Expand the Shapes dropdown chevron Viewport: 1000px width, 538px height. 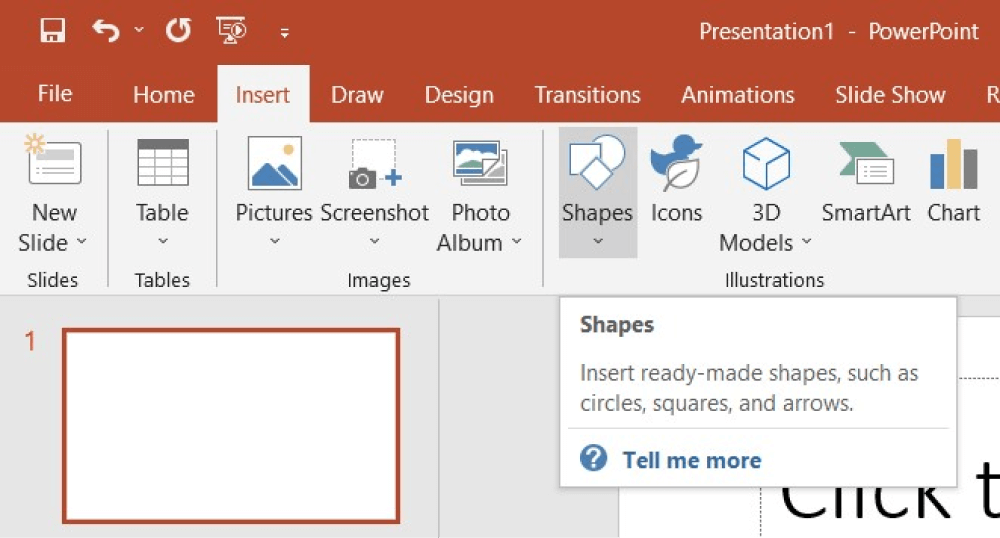coord(598,241)
